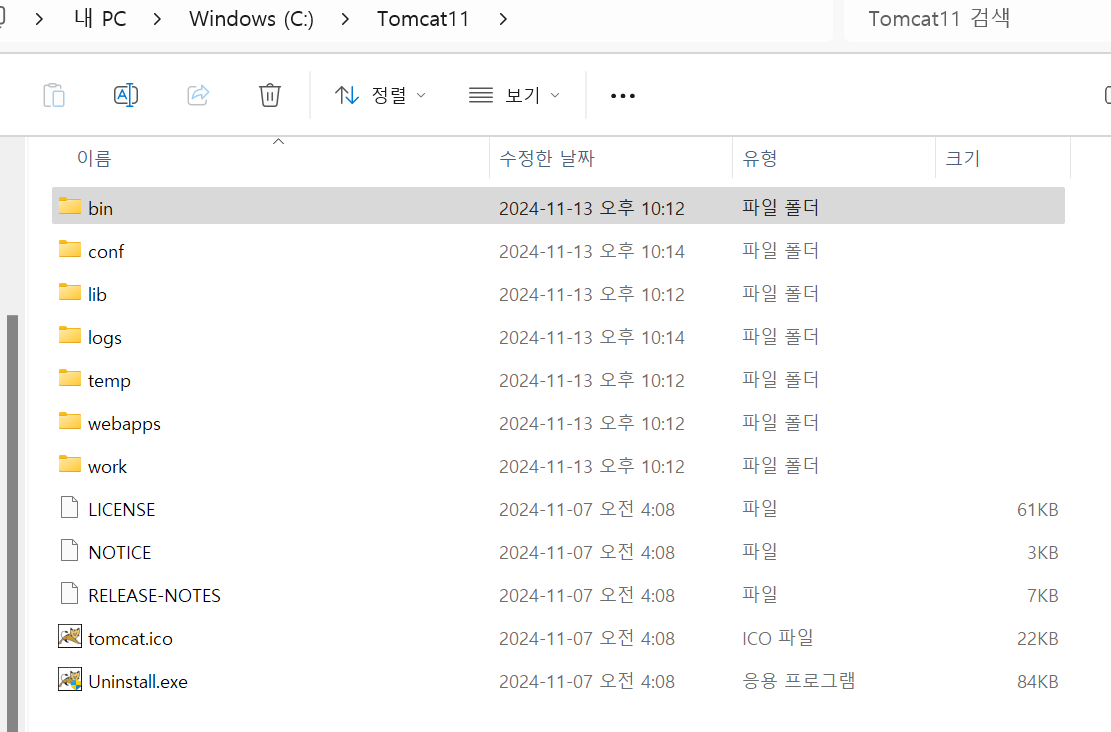
Task: Click the conf folder icon
Action: pos(69,249)
